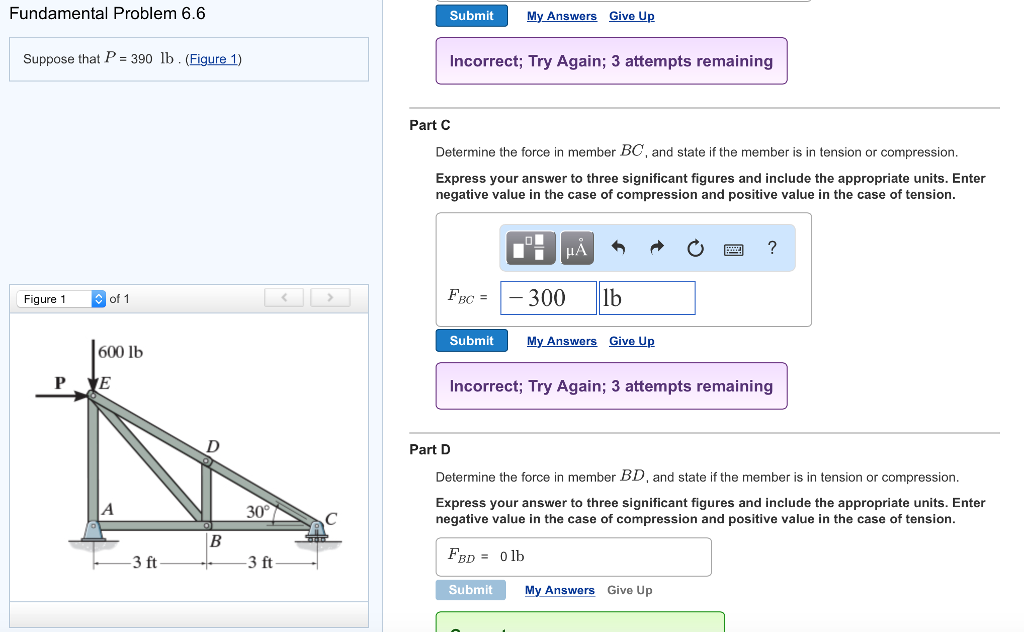
Task: Select the lb units field for FBC
Action: click(646, 297)
